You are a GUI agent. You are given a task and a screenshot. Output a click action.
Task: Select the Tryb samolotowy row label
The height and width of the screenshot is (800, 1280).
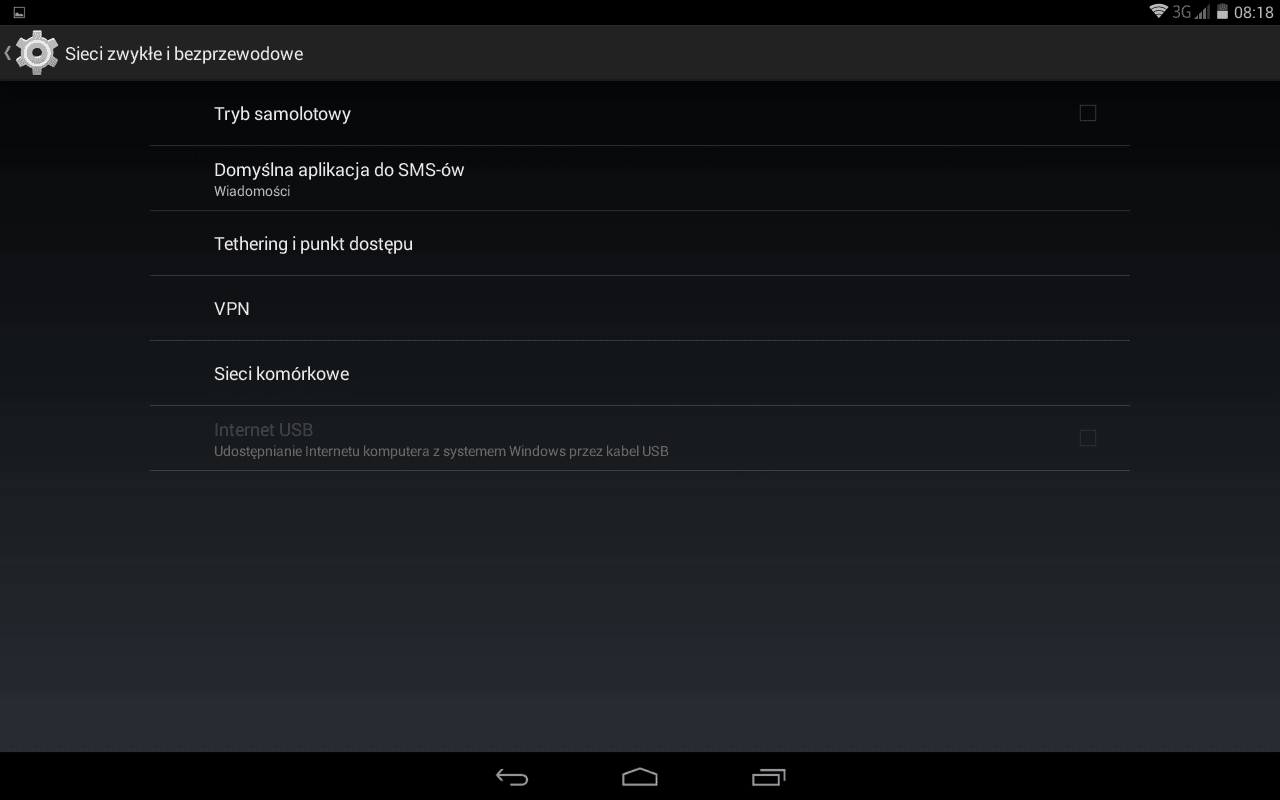pyautogui.click(x=282, y=114)
